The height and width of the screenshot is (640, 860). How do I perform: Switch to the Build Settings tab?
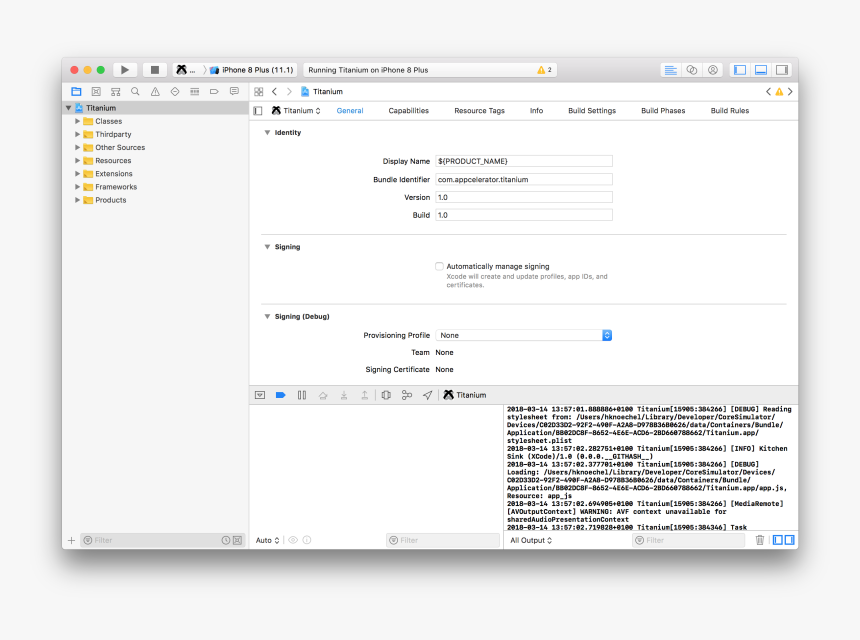click(x=592, y=111)
